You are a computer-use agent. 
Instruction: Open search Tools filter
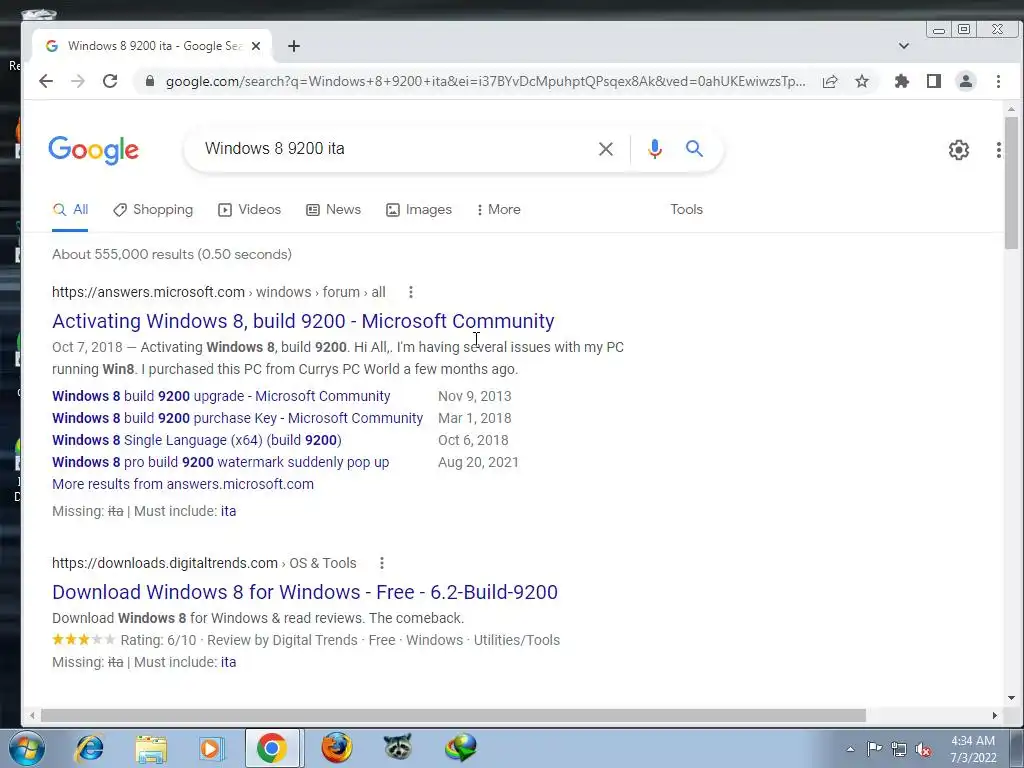tap(686, 210)
